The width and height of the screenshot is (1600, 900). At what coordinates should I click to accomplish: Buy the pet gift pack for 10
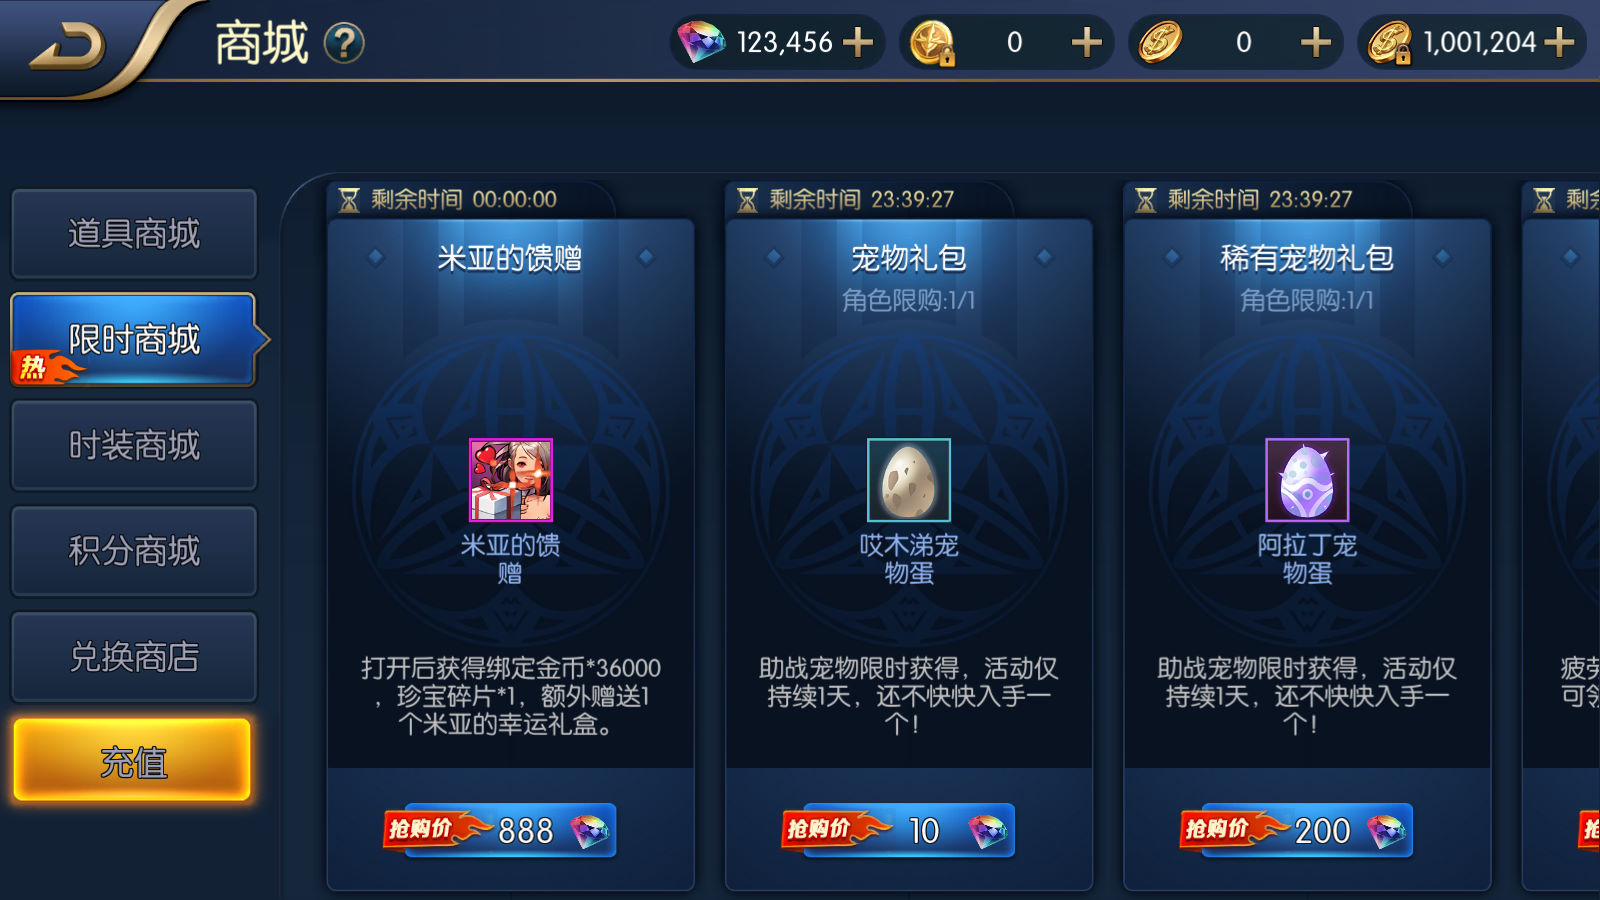[x=898, y=830]
